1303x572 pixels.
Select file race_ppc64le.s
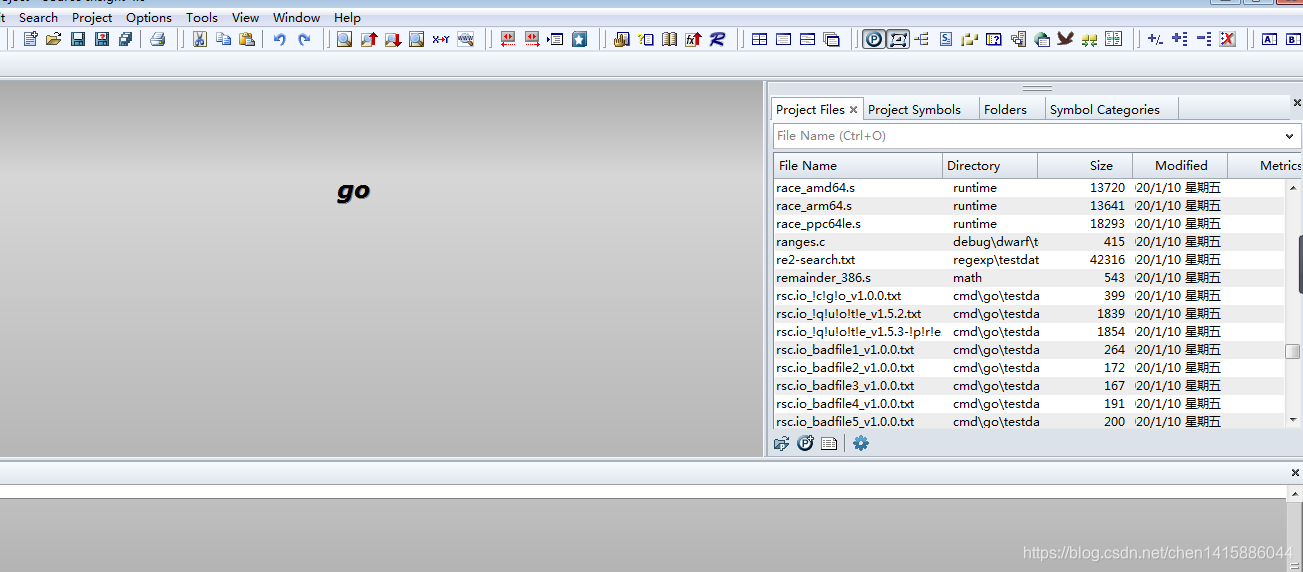tap(1028, 224)
